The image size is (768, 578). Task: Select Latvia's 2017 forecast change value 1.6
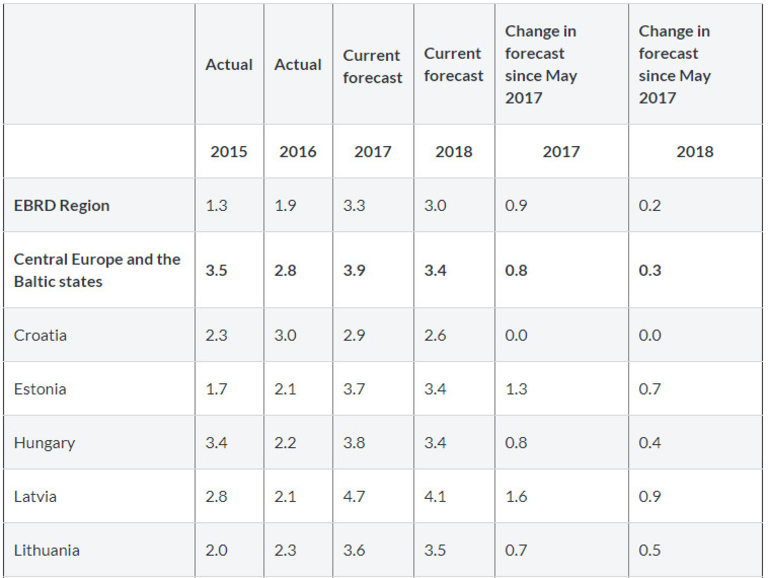click(x=516, y=497)
